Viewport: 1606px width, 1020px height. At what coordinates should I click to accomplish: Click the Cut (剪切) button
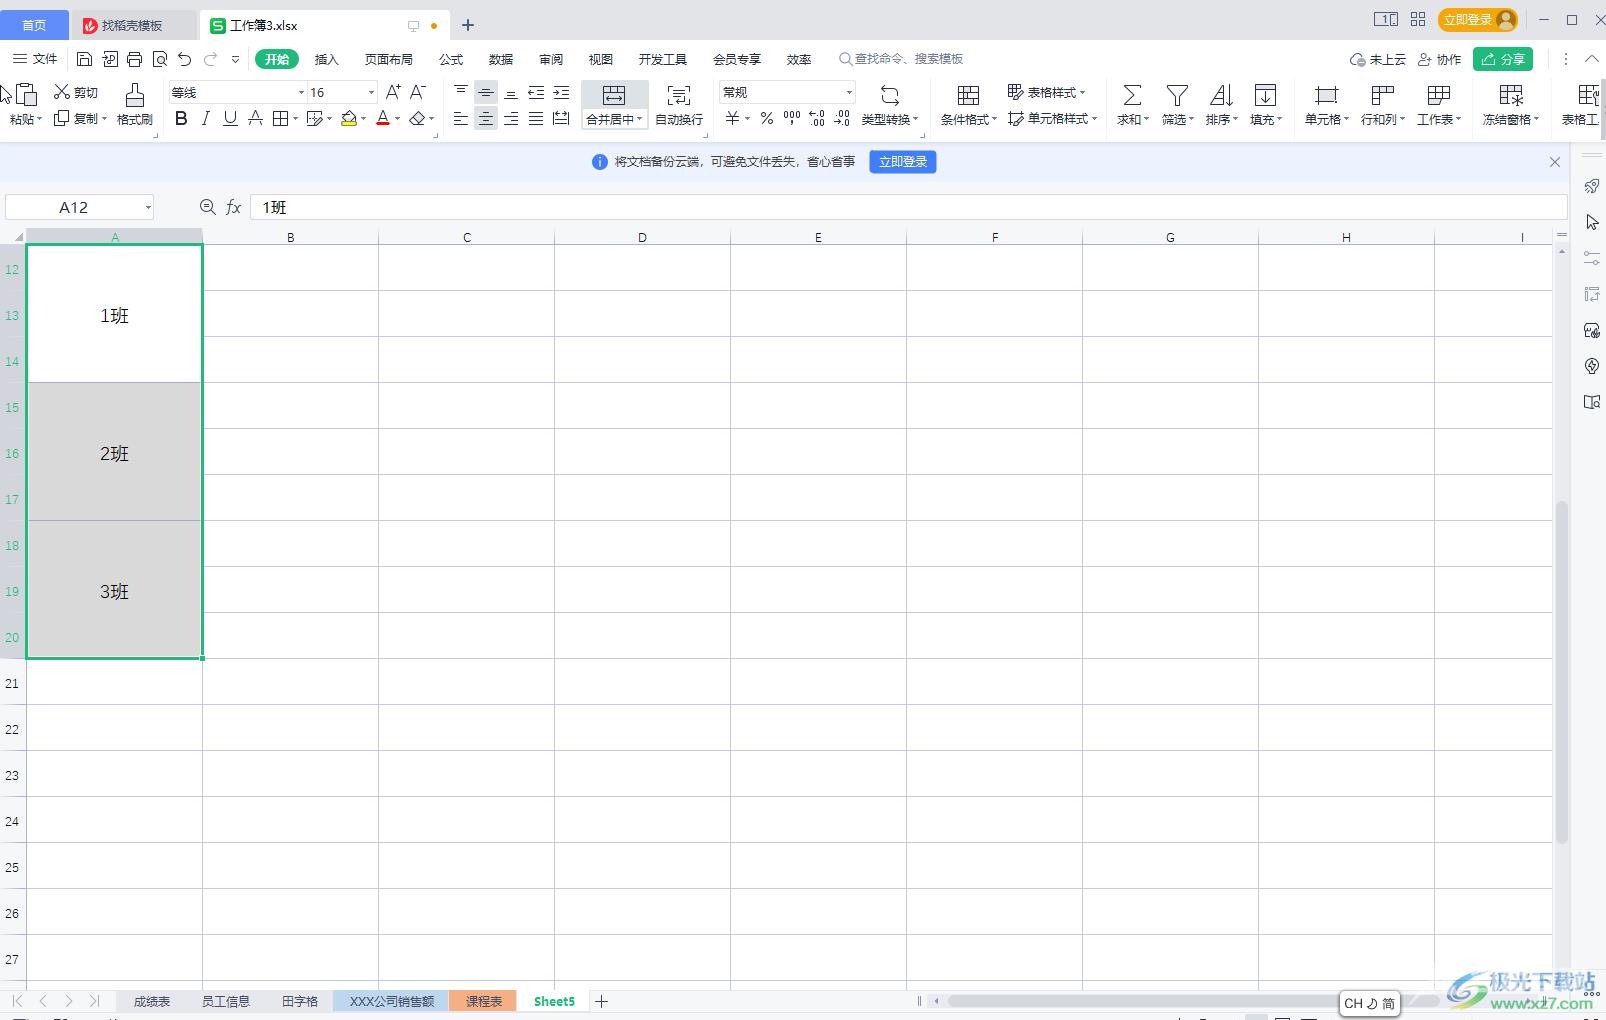coord(76,92)
